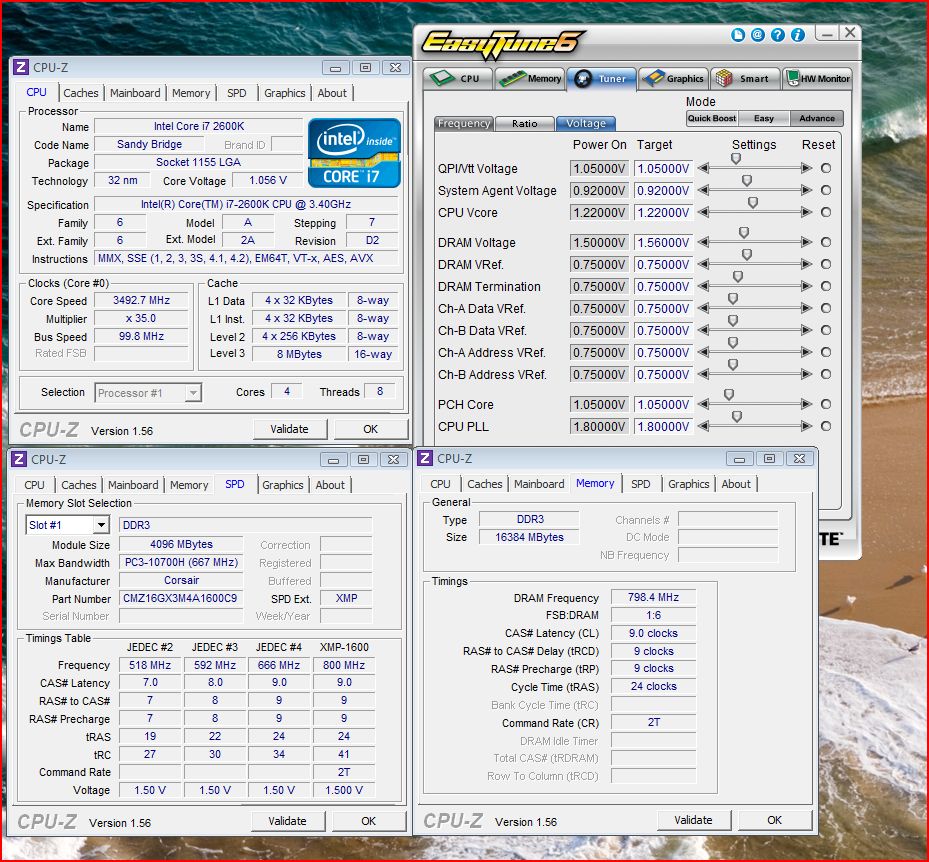Select the CPU PLL reset radio button

(826, 426)
